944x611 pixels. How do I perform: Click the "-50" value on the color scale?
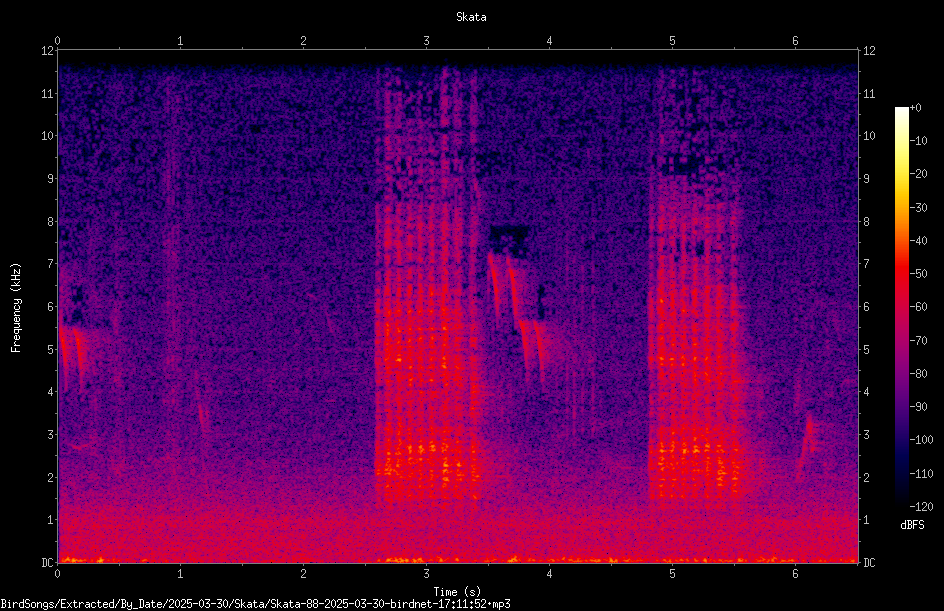(x=918, y=274)
